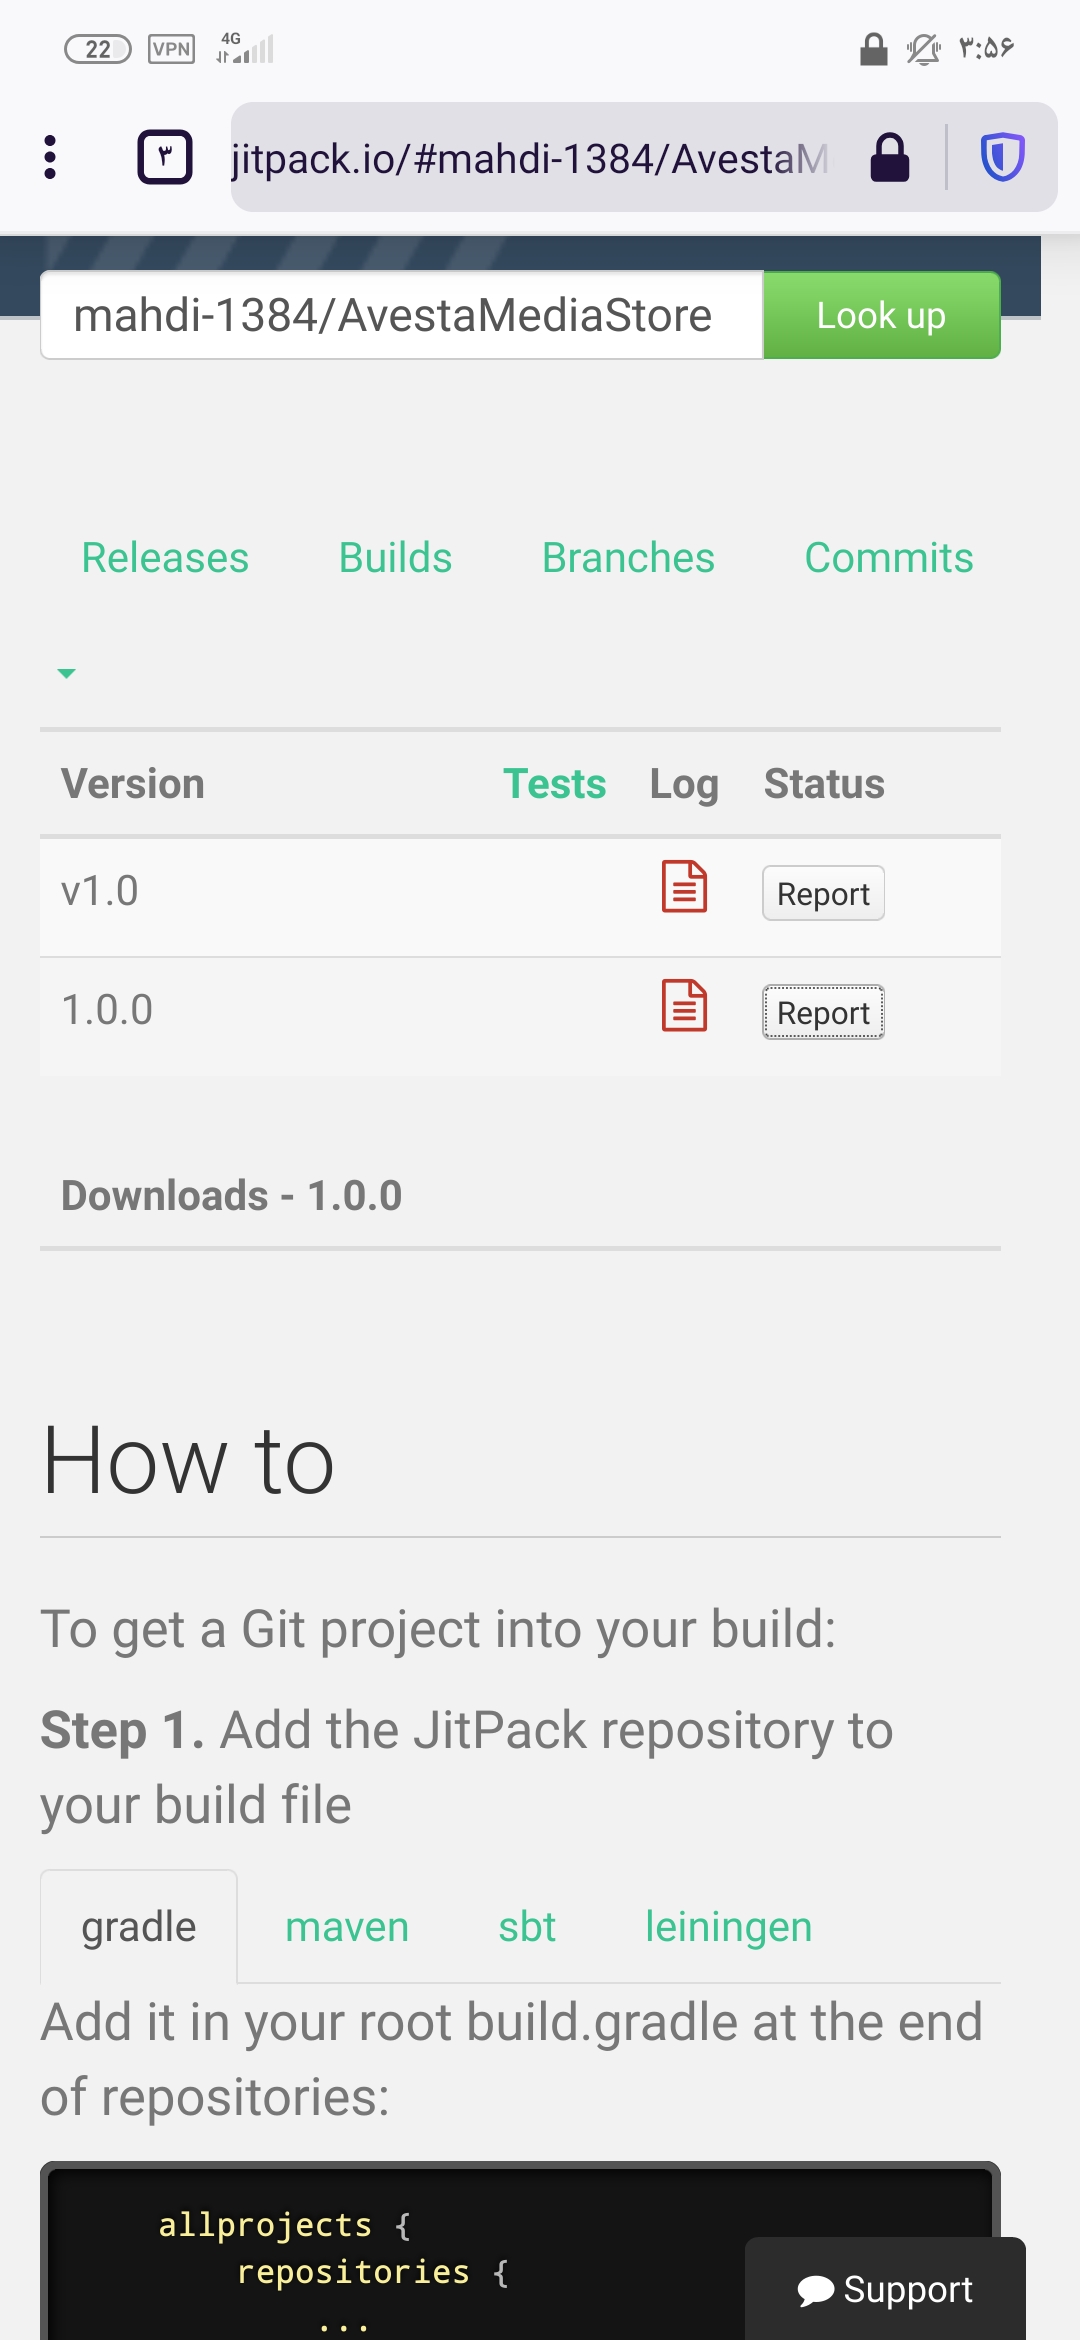Open the tracking protection shield icon
1080x2340 pixels.
tap(1002, 157)
